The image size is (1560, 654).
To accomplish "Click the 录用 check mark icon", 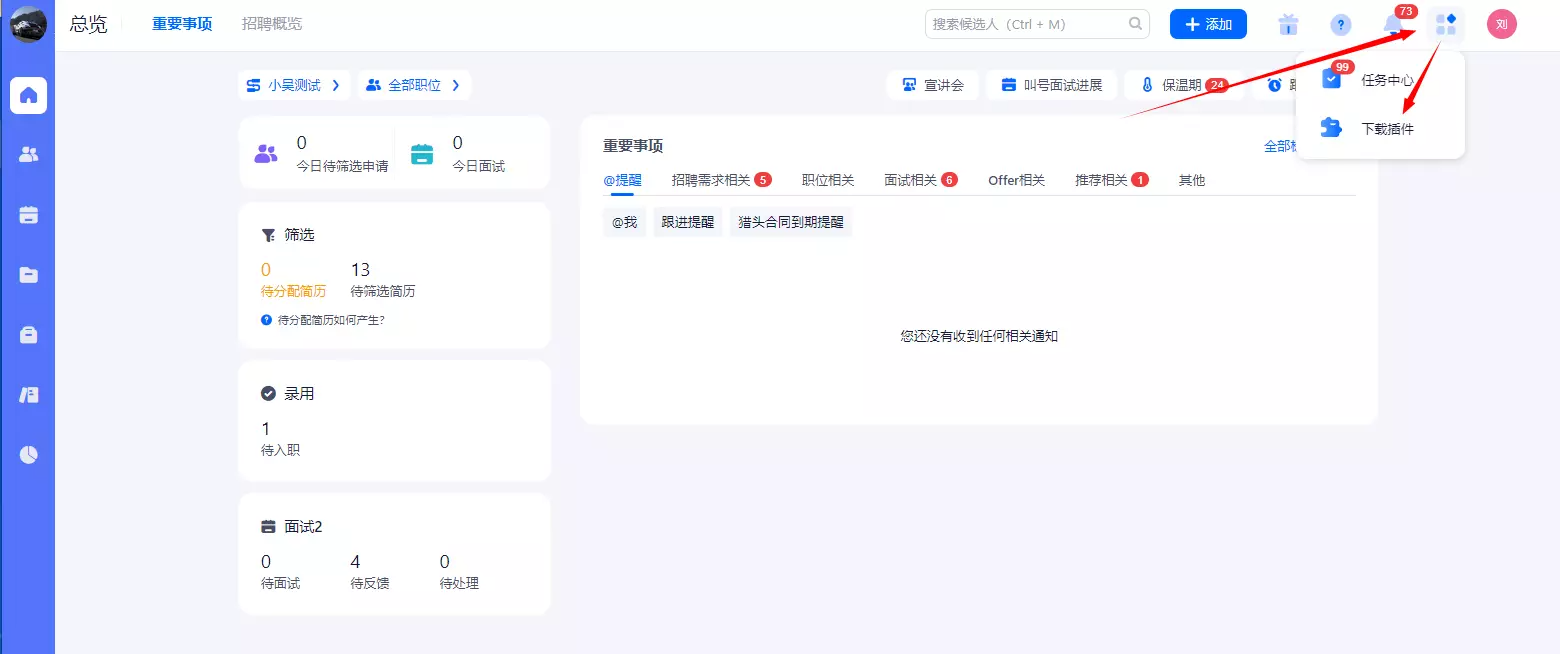I will tap(268, 394).
